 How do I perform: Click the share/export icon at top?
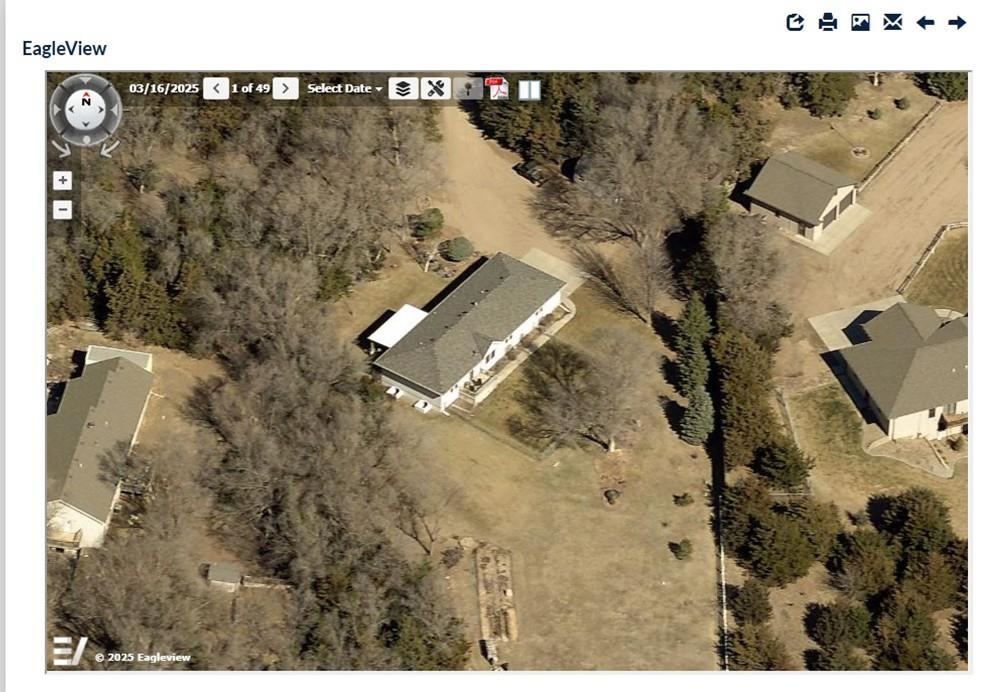pos(795,23)
